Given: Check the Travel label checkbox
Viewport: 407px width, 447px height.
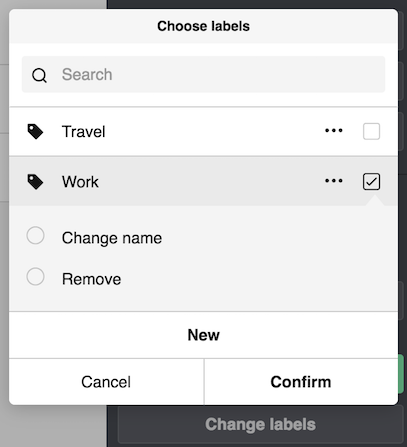Looking at the screenshot, I should tap(371, 131).
